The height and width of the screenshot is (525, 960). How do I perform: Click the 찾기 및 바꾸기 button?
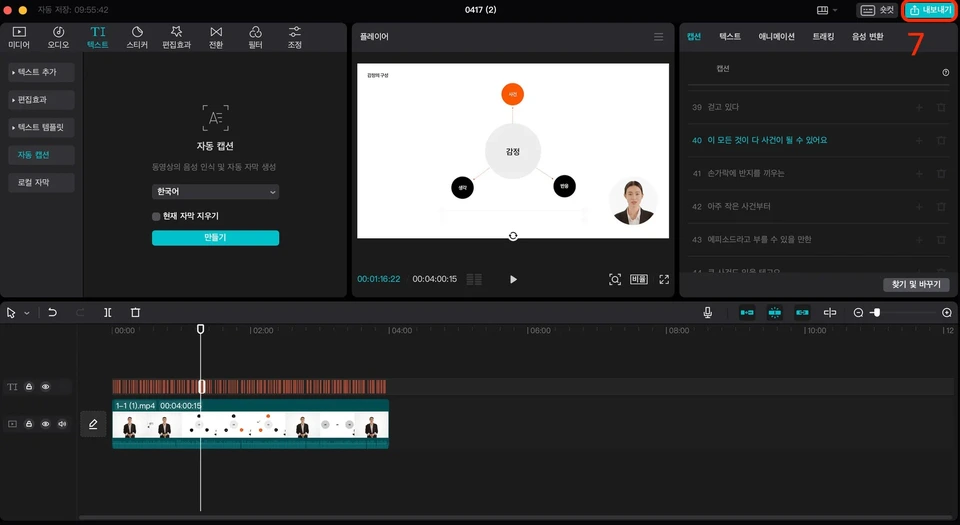916,285
